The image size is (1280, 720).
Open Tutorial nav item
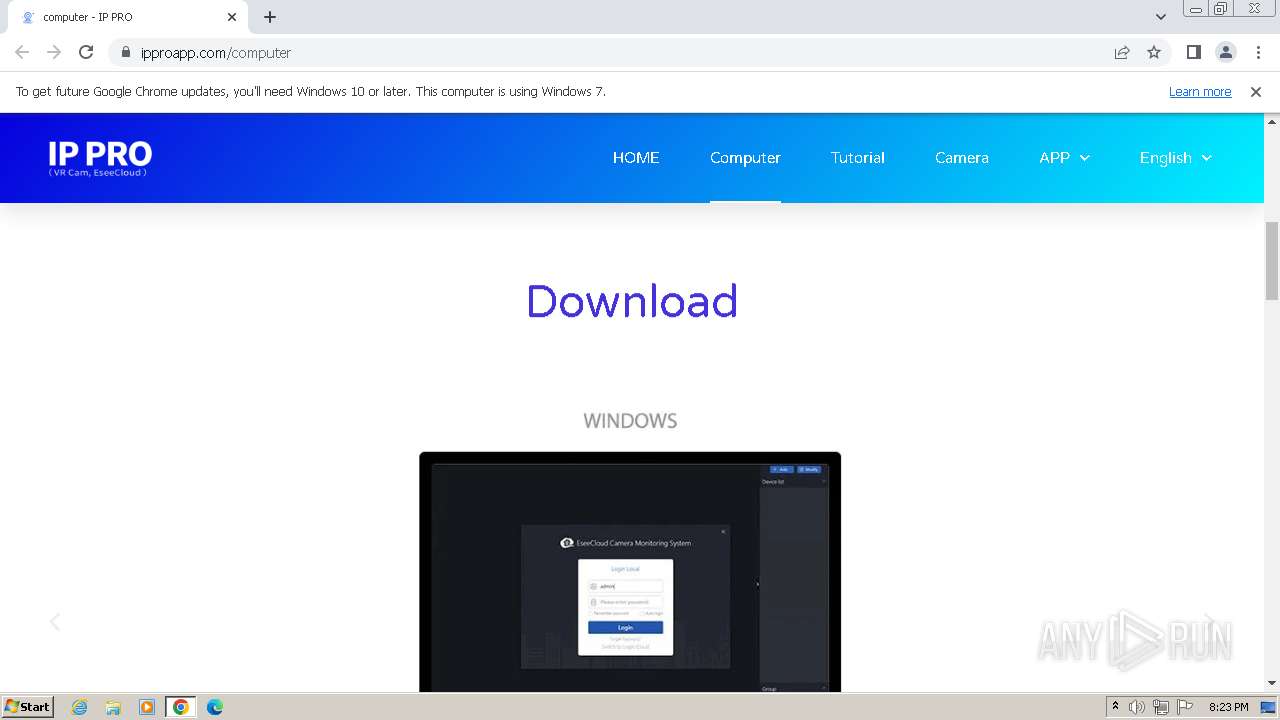point(858,158)
